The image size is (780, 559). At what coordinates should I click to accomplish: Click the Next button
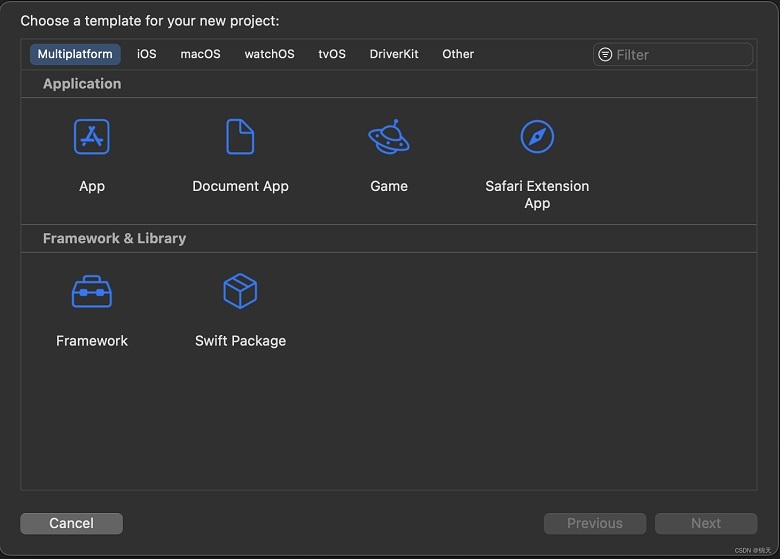tap(706, 523)
